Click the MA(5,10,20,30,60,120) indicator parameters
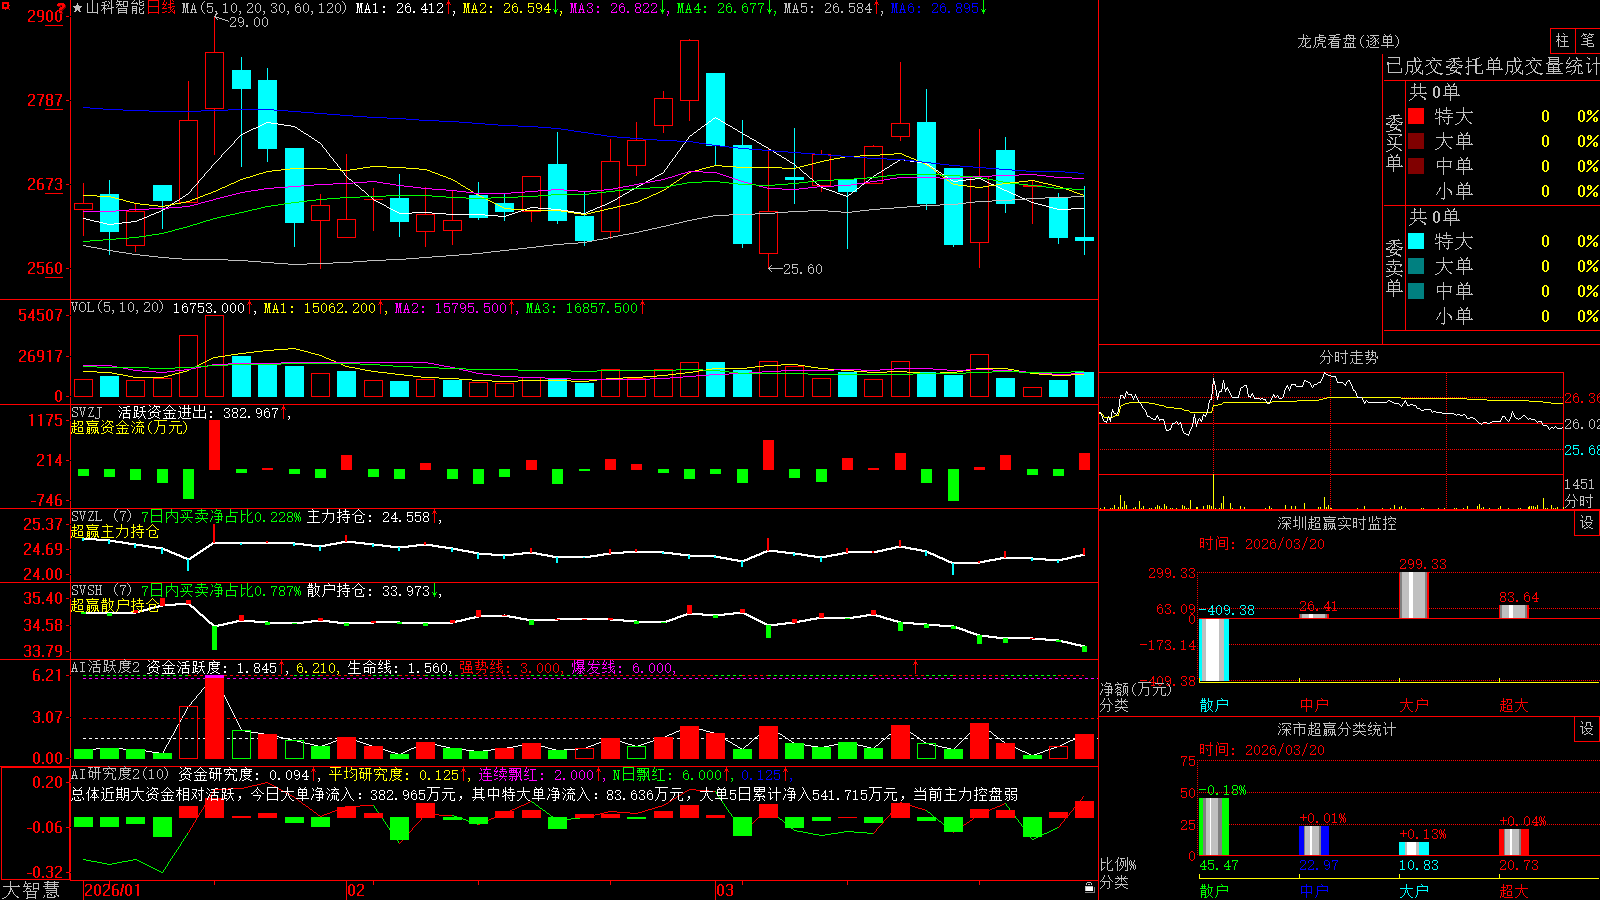 (x=264, y=8)
